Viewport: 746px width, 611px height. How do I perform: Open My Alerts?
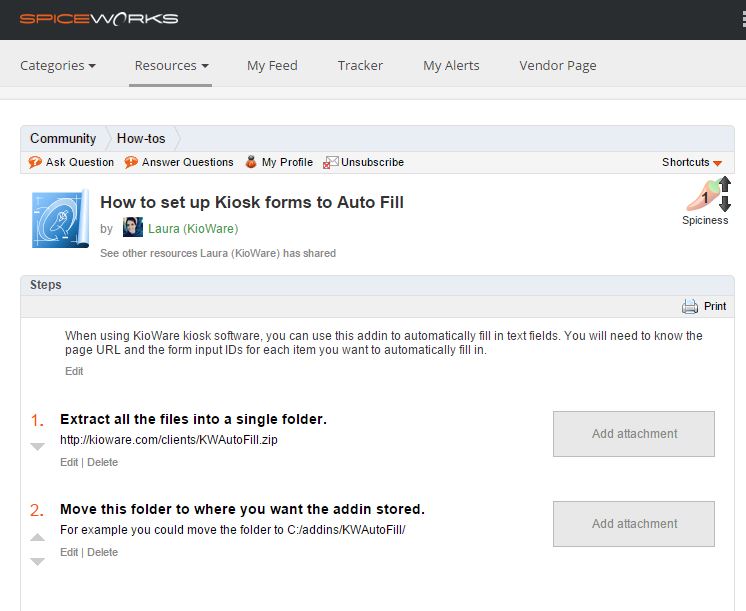point(451,65)
